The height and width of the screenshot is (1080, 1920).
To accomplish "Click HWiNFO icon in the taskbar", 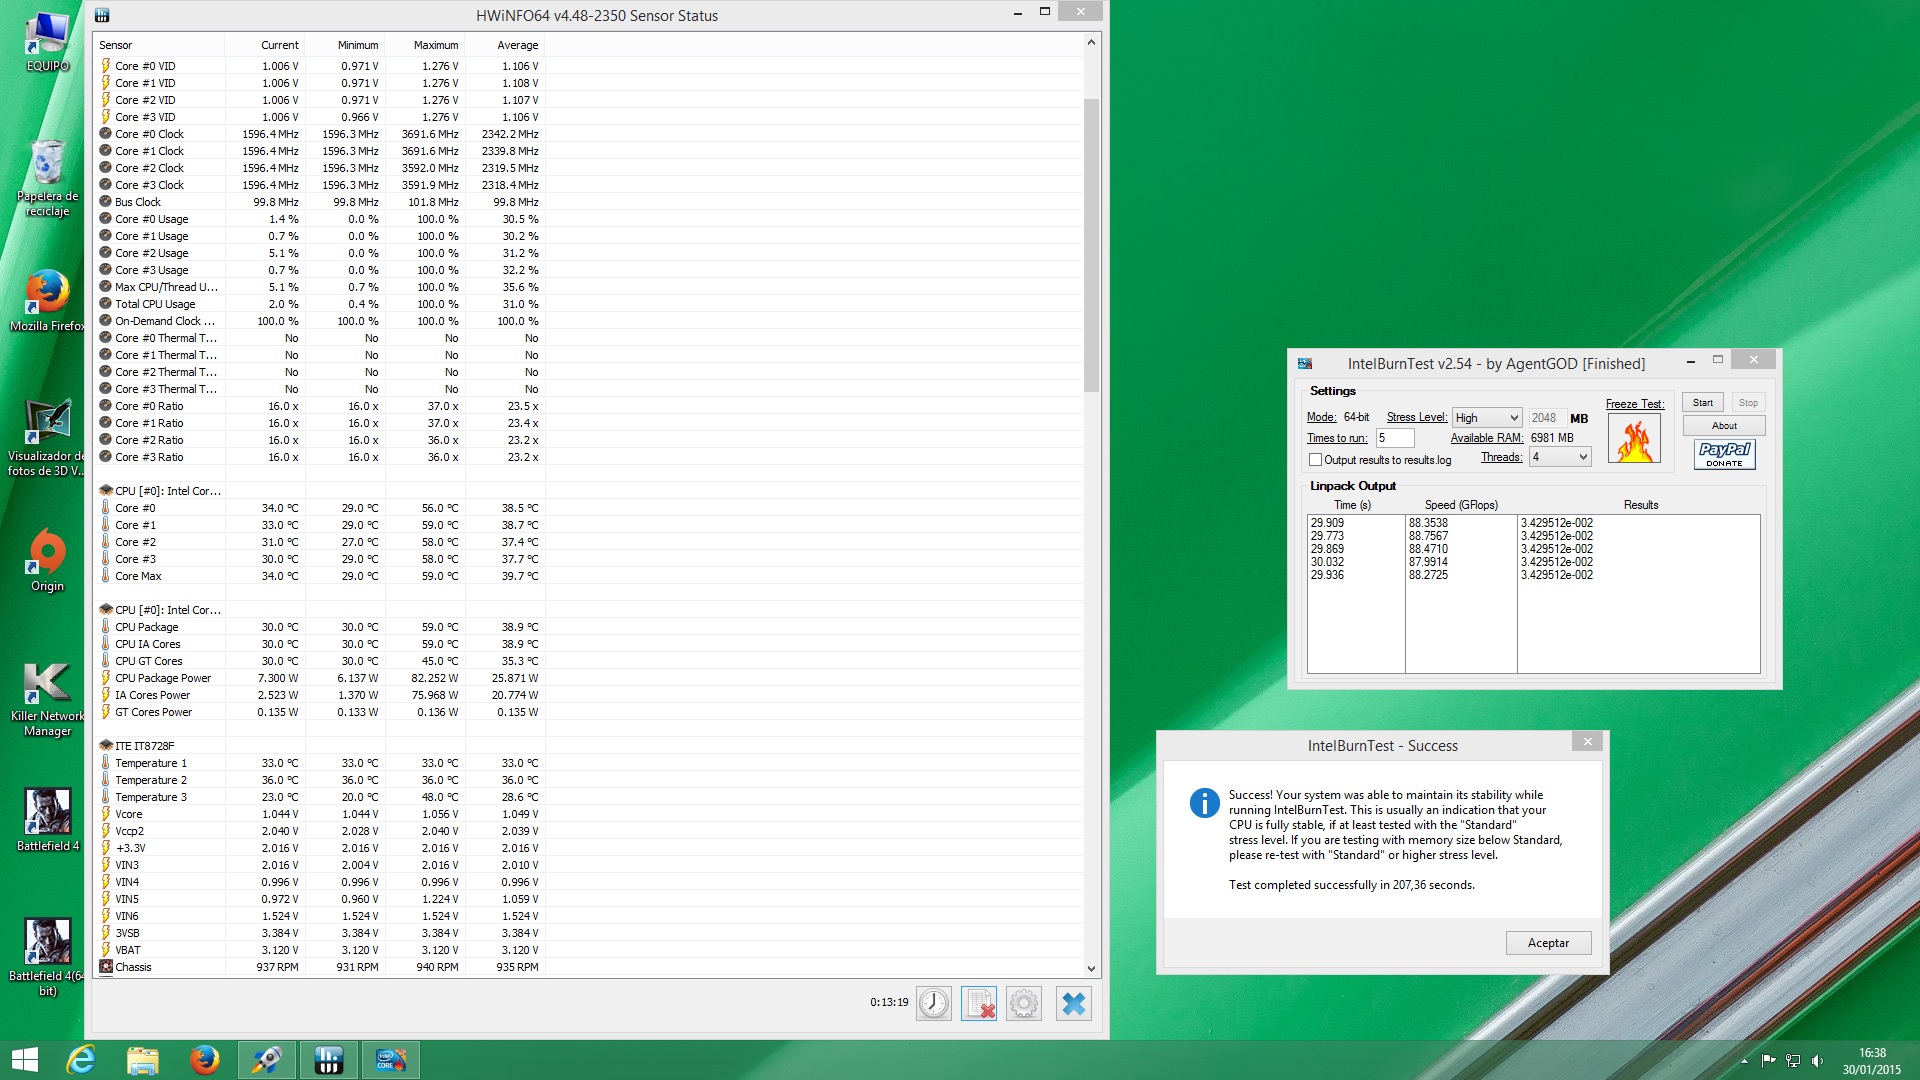I will tap(328, 1060).
